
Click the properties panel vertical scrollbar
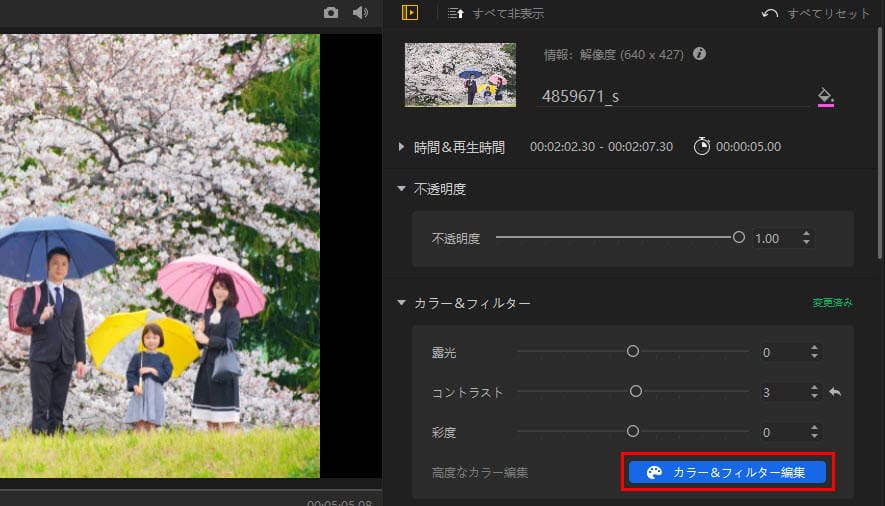point(879,144)
